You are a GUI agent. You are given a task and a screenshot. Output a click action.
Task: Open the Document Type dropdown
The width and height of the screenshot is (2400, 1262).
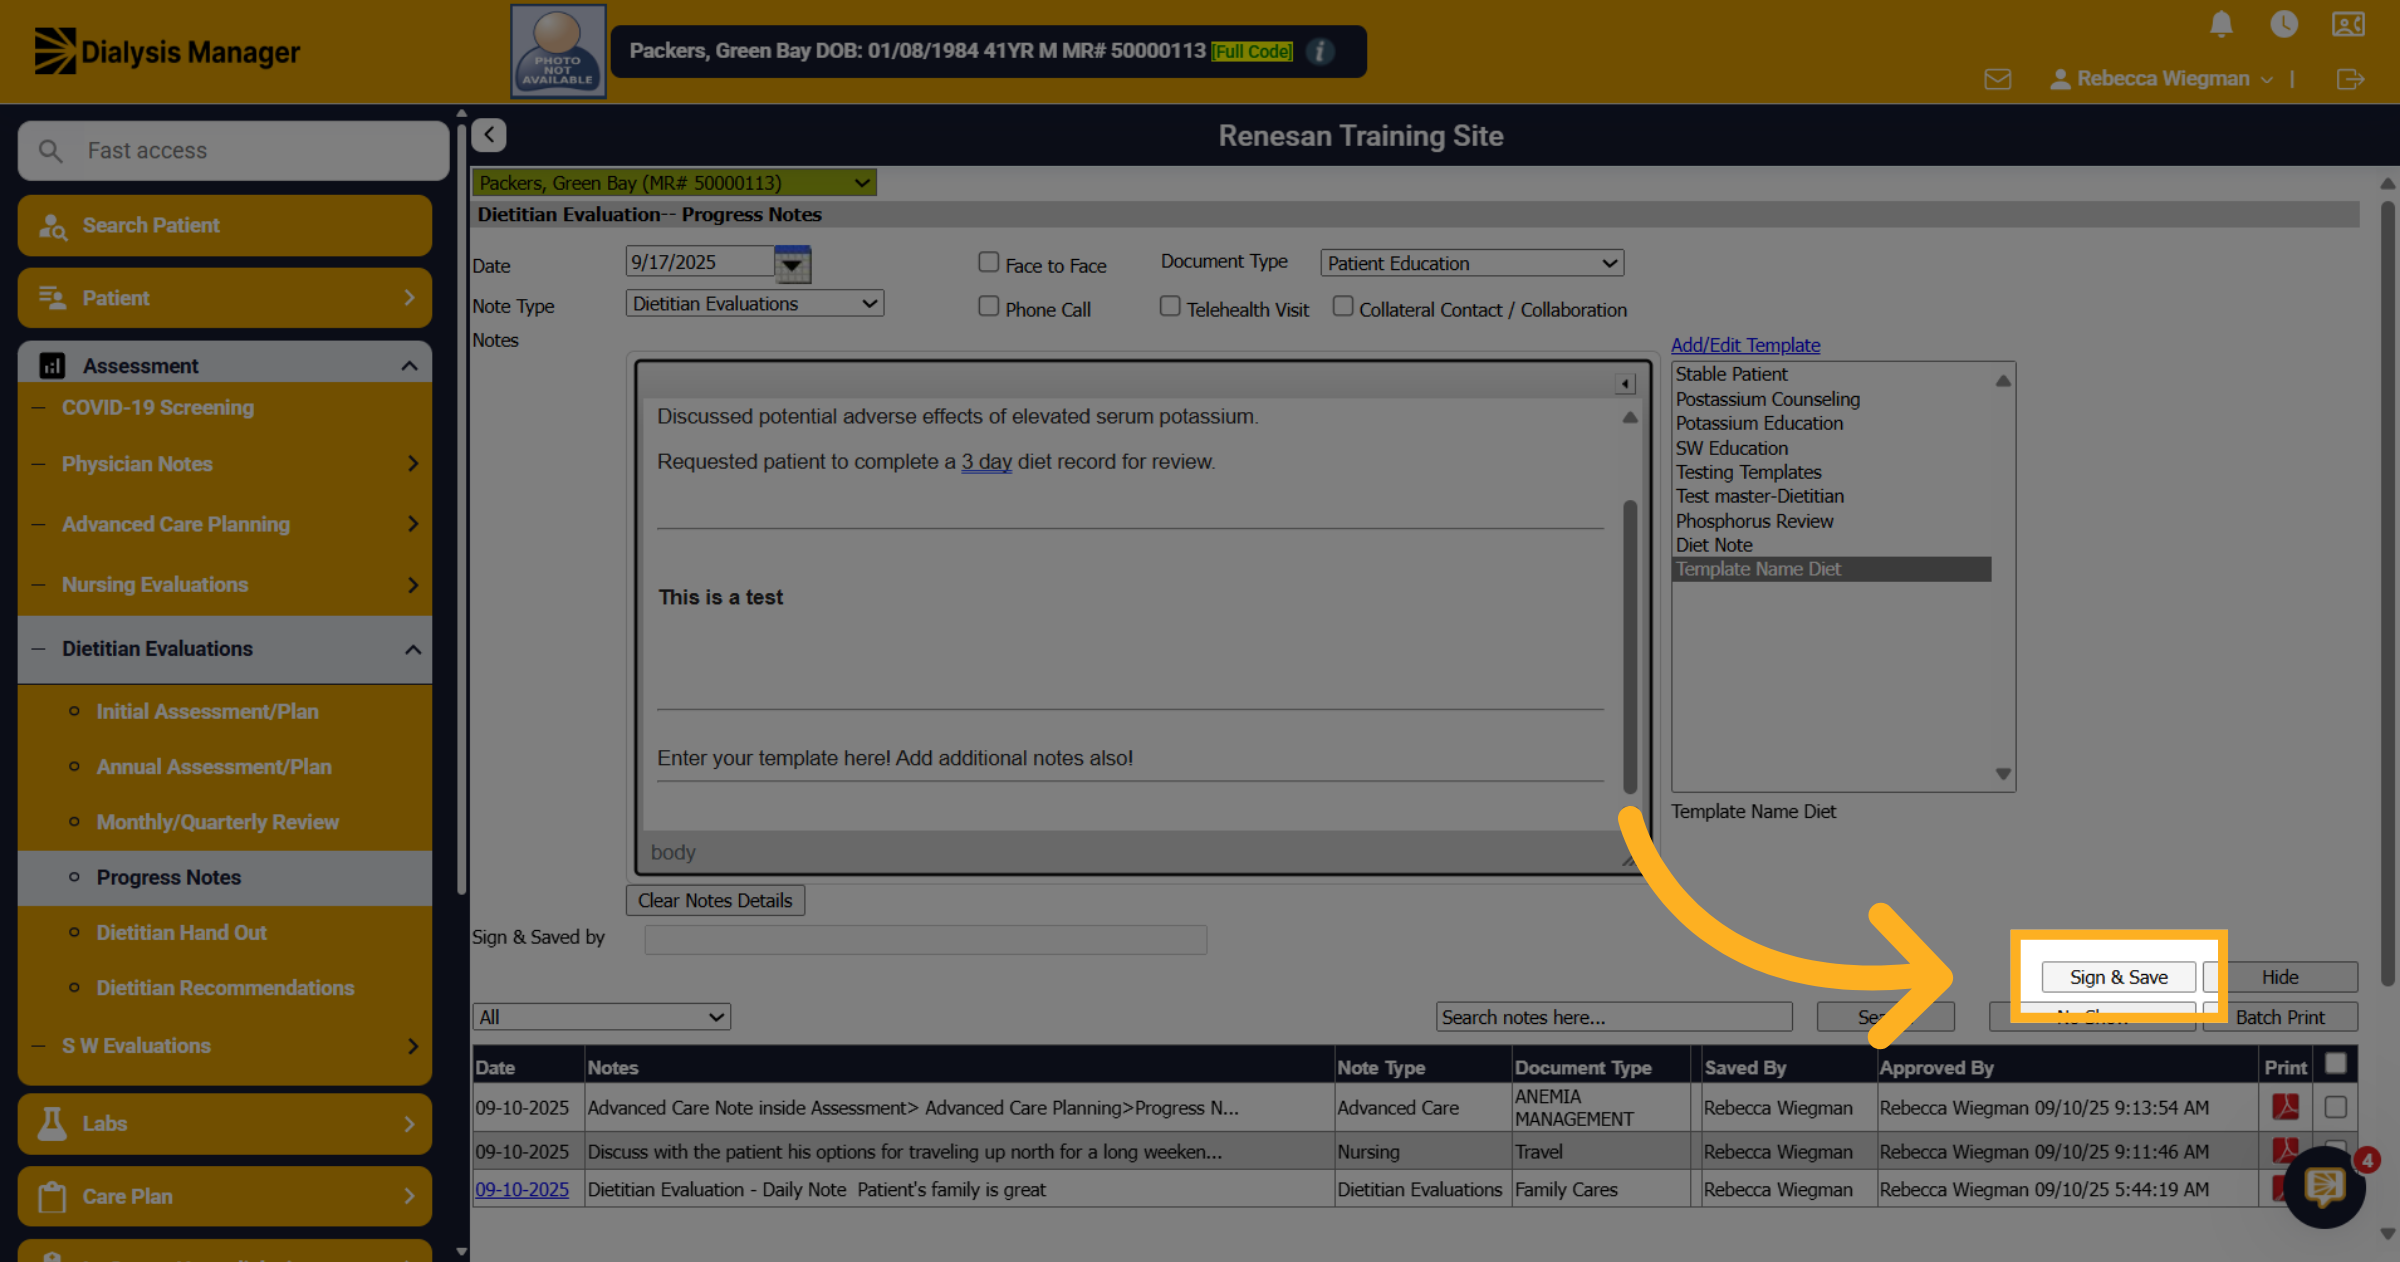coord(1472,263)
